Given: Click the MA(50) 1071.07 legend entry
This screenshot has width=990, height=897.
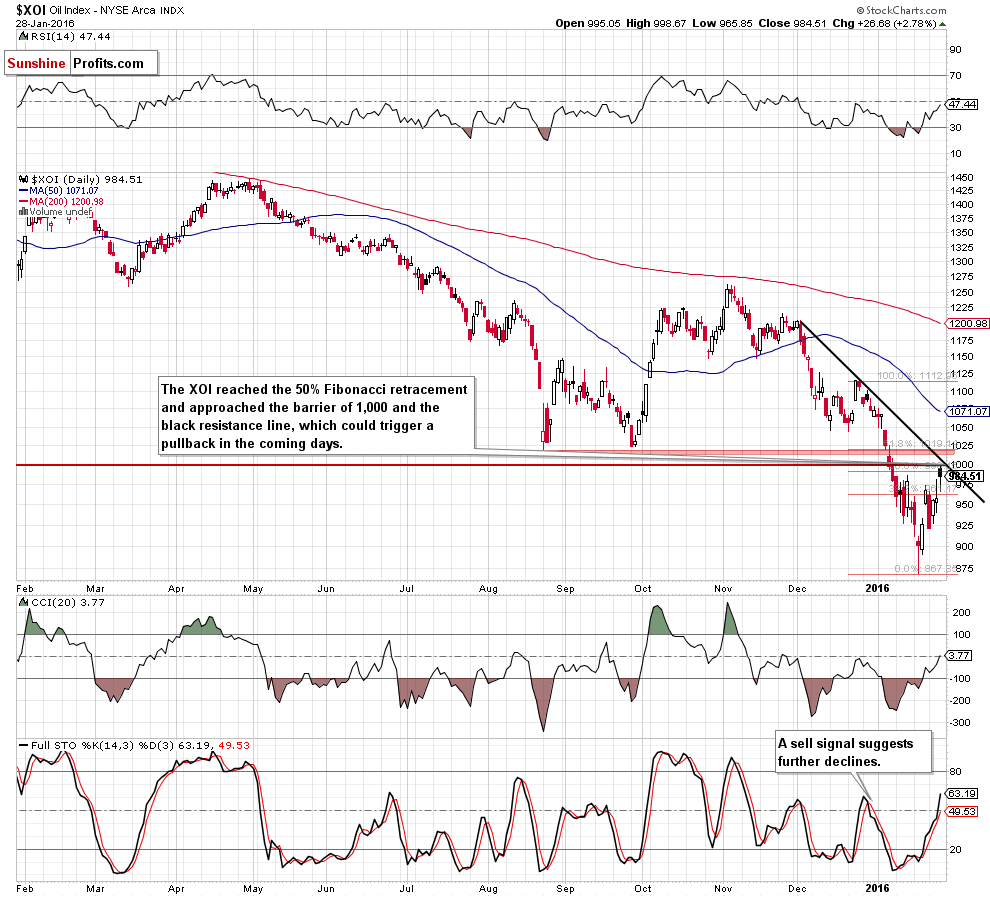Looking at the screenshot, I should [59, 191].
